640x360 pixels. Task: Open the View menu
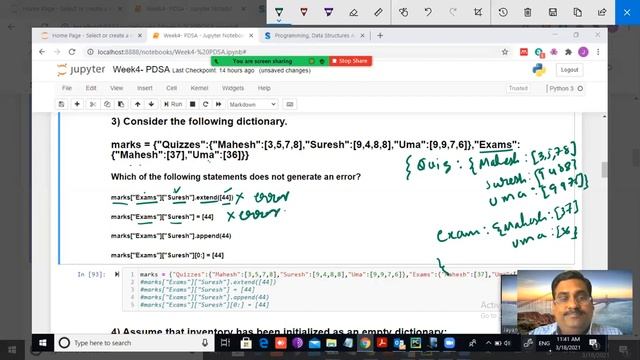point(116,88)
